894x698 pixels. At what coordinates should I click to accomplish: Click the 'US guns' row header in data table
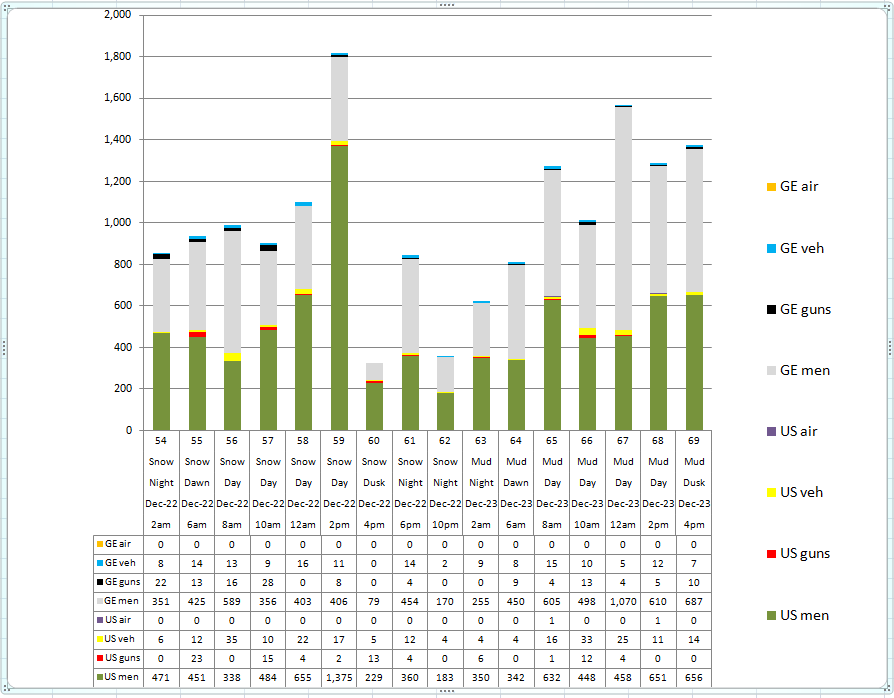coord(119,658)
